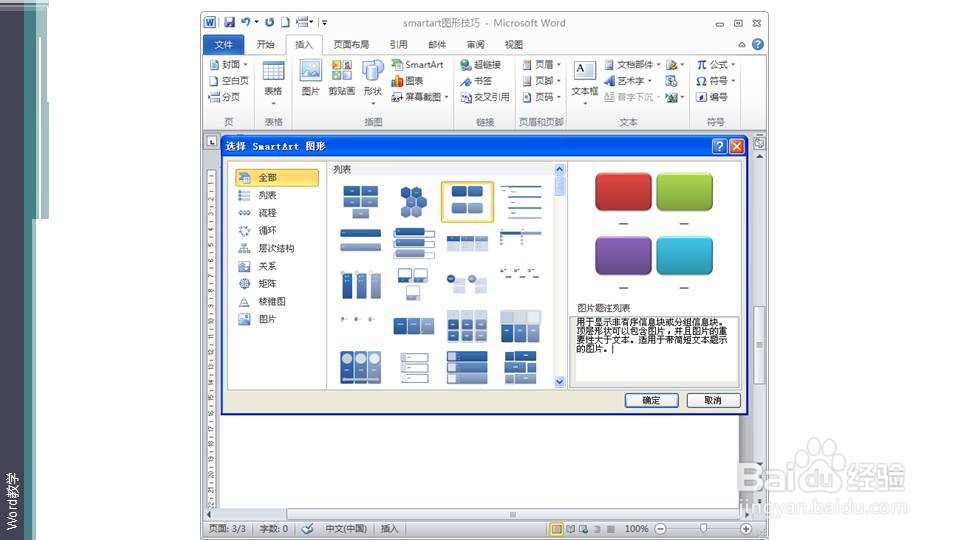Screen dimensions: 960x540
Task: Insert 编号 Number from ribbon
Action: (712, 97)
